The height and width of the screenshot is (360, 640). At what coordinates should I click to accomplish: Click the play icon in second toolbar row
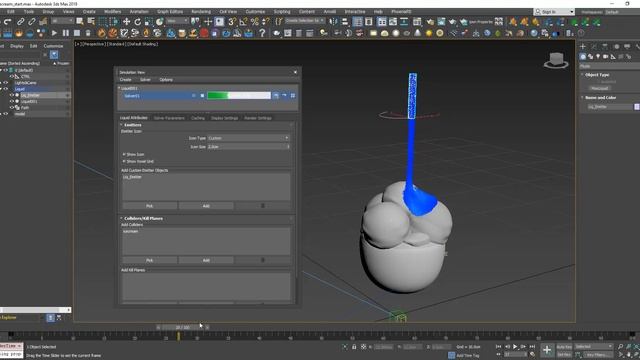[x=54, y=33]
